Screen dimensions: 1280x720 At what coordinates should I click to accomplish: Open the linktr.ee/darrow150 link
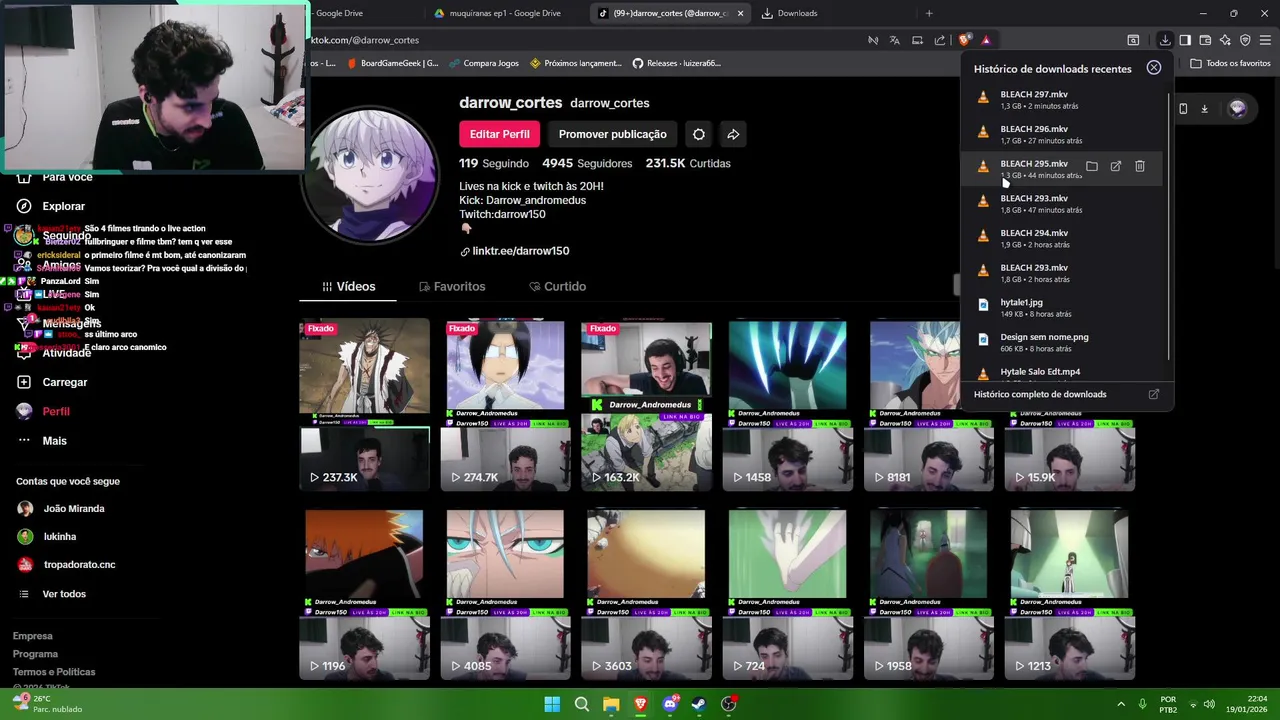click(514, 251)
